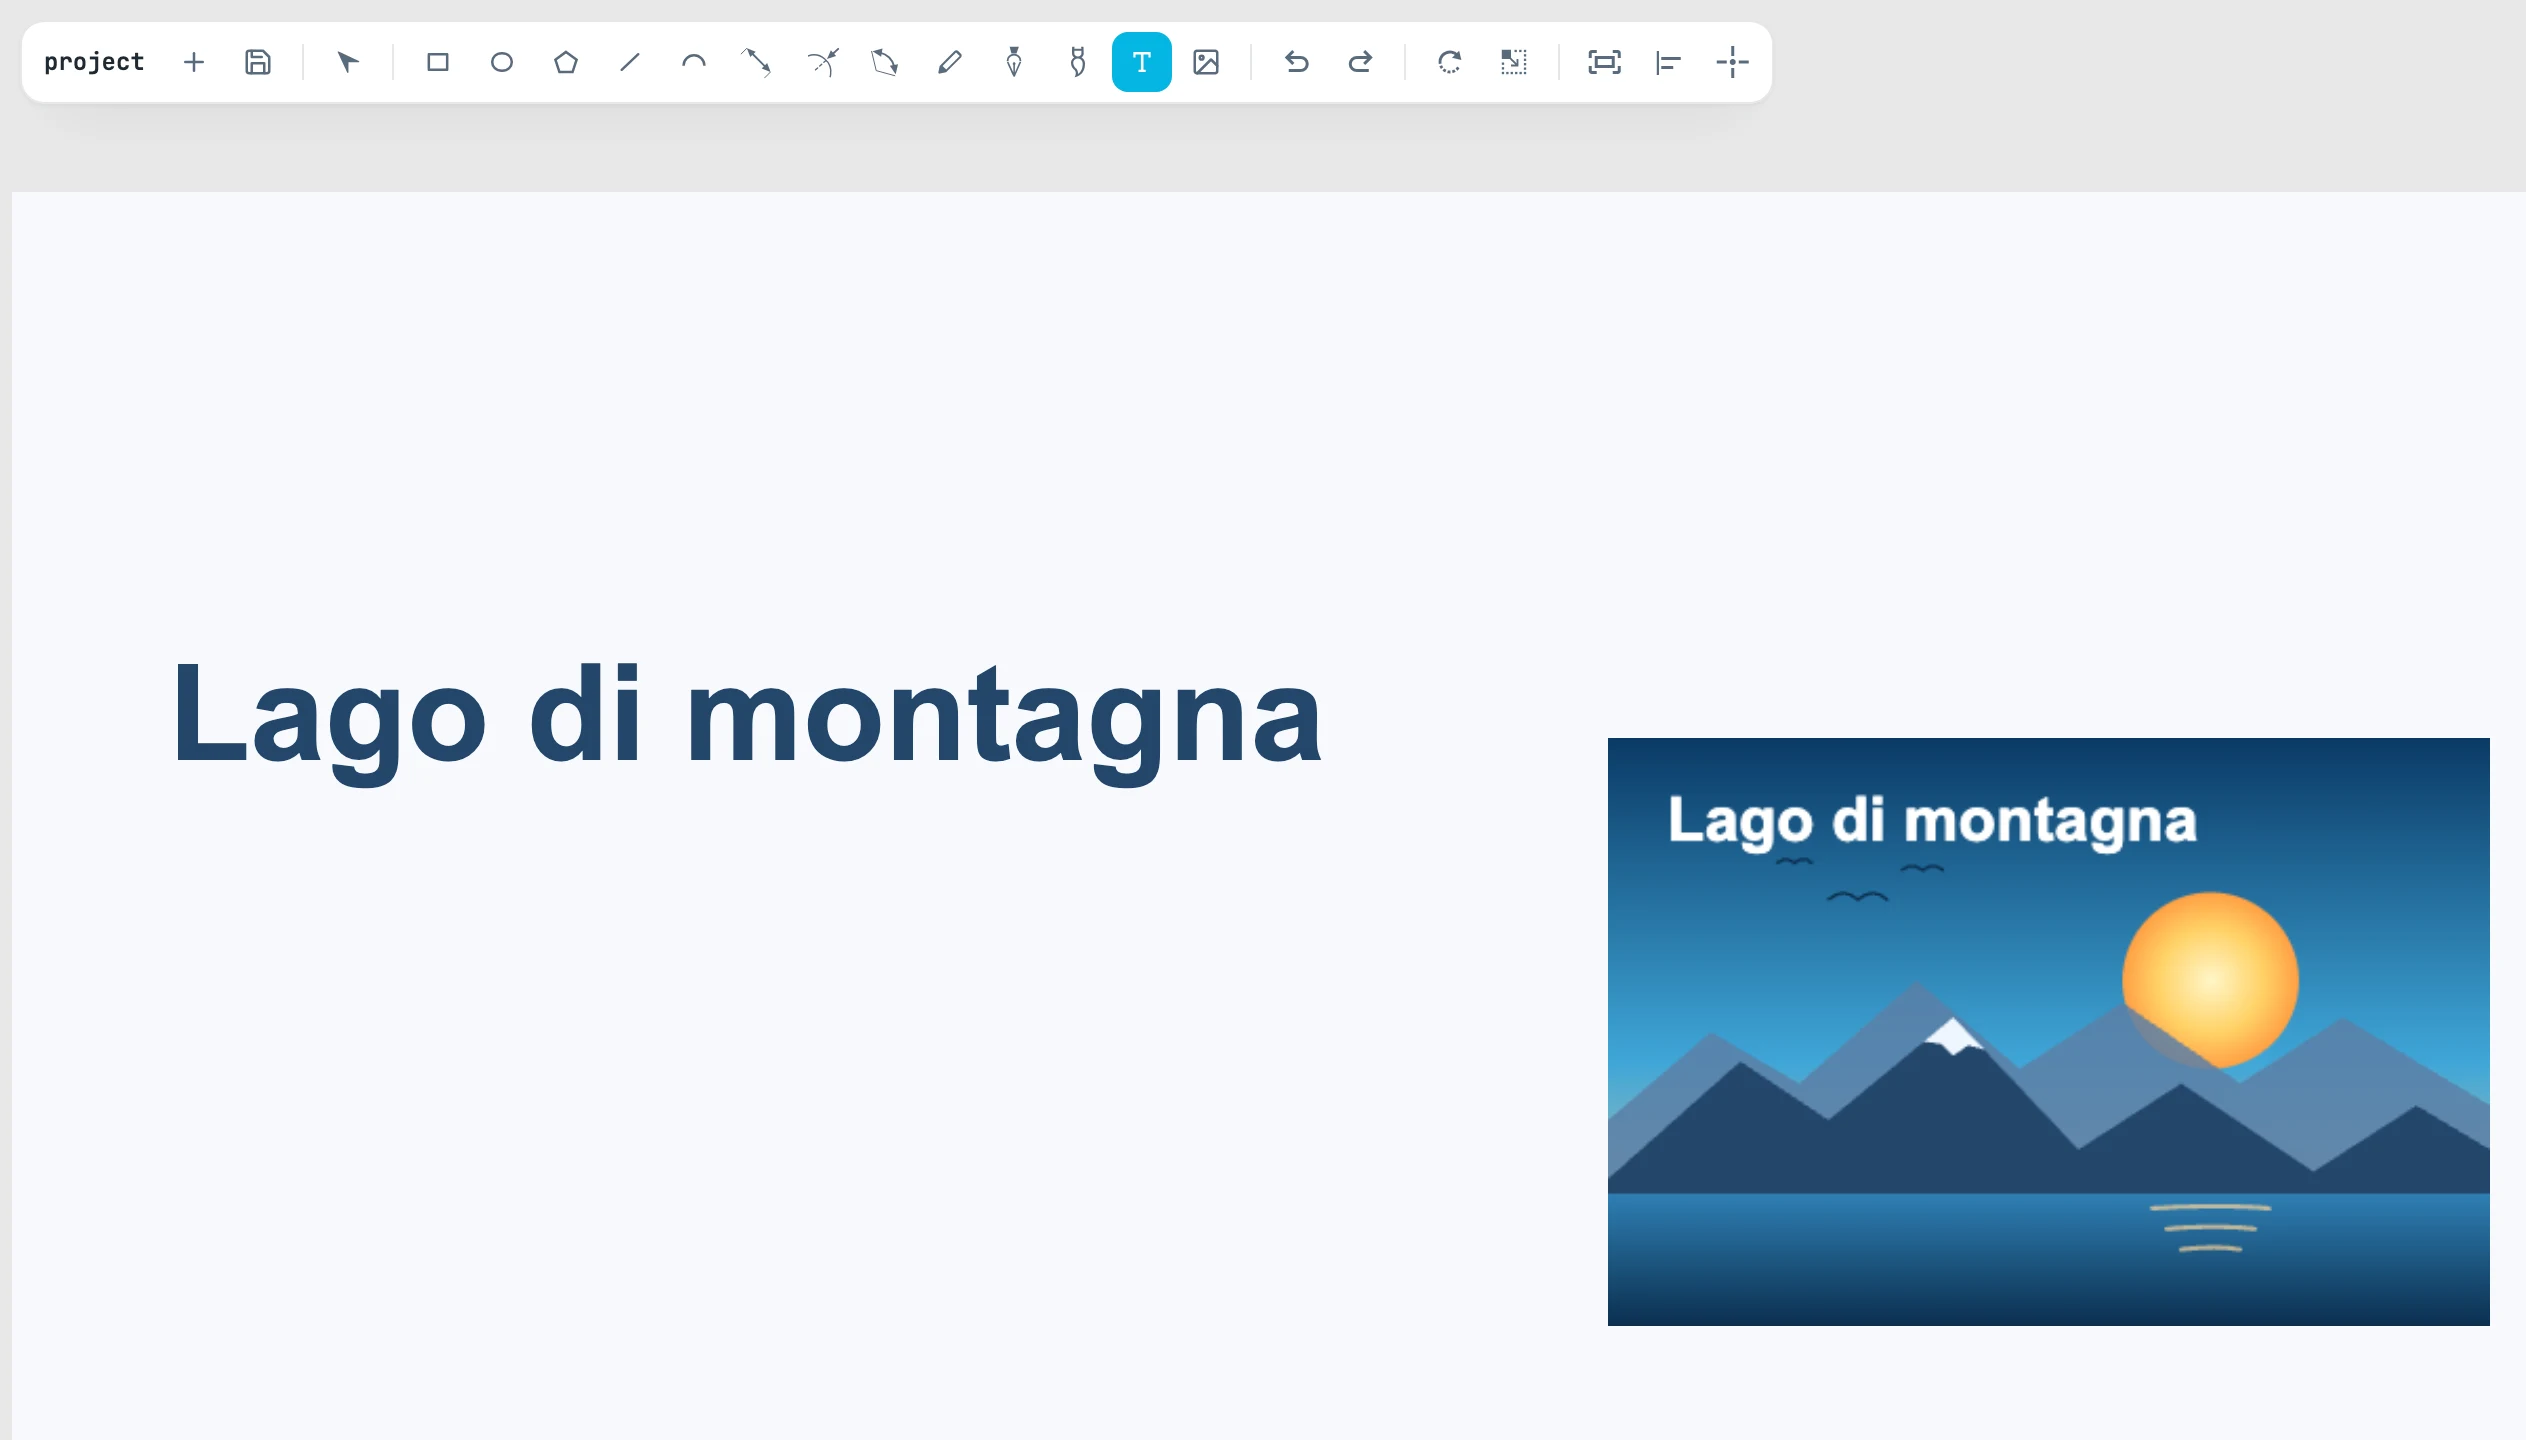Pick the Pencil freehand drawing tool

tap(950, 62)
